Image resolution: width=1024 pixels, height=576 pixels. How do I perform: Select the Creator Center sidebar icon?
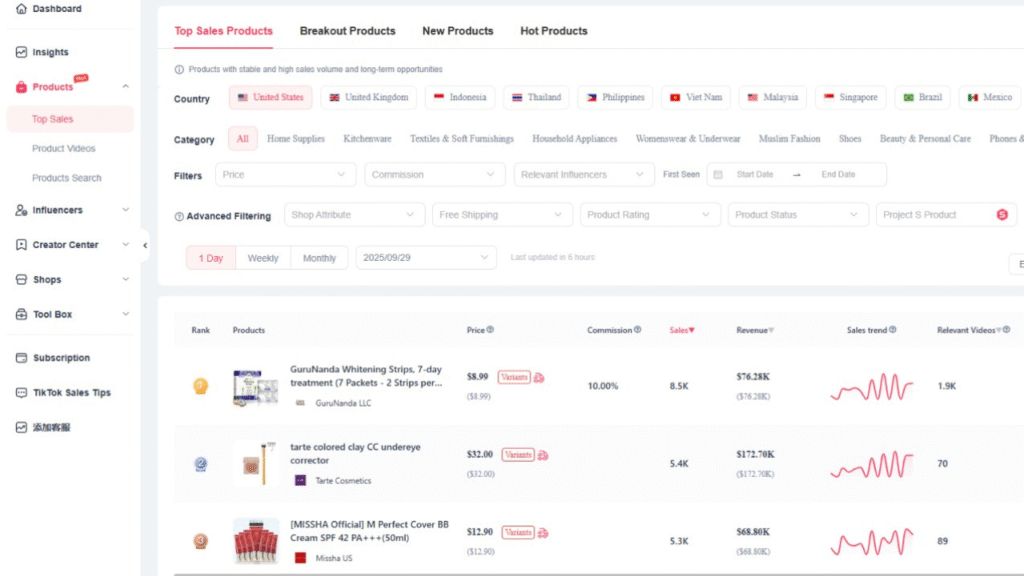[22, 244]
